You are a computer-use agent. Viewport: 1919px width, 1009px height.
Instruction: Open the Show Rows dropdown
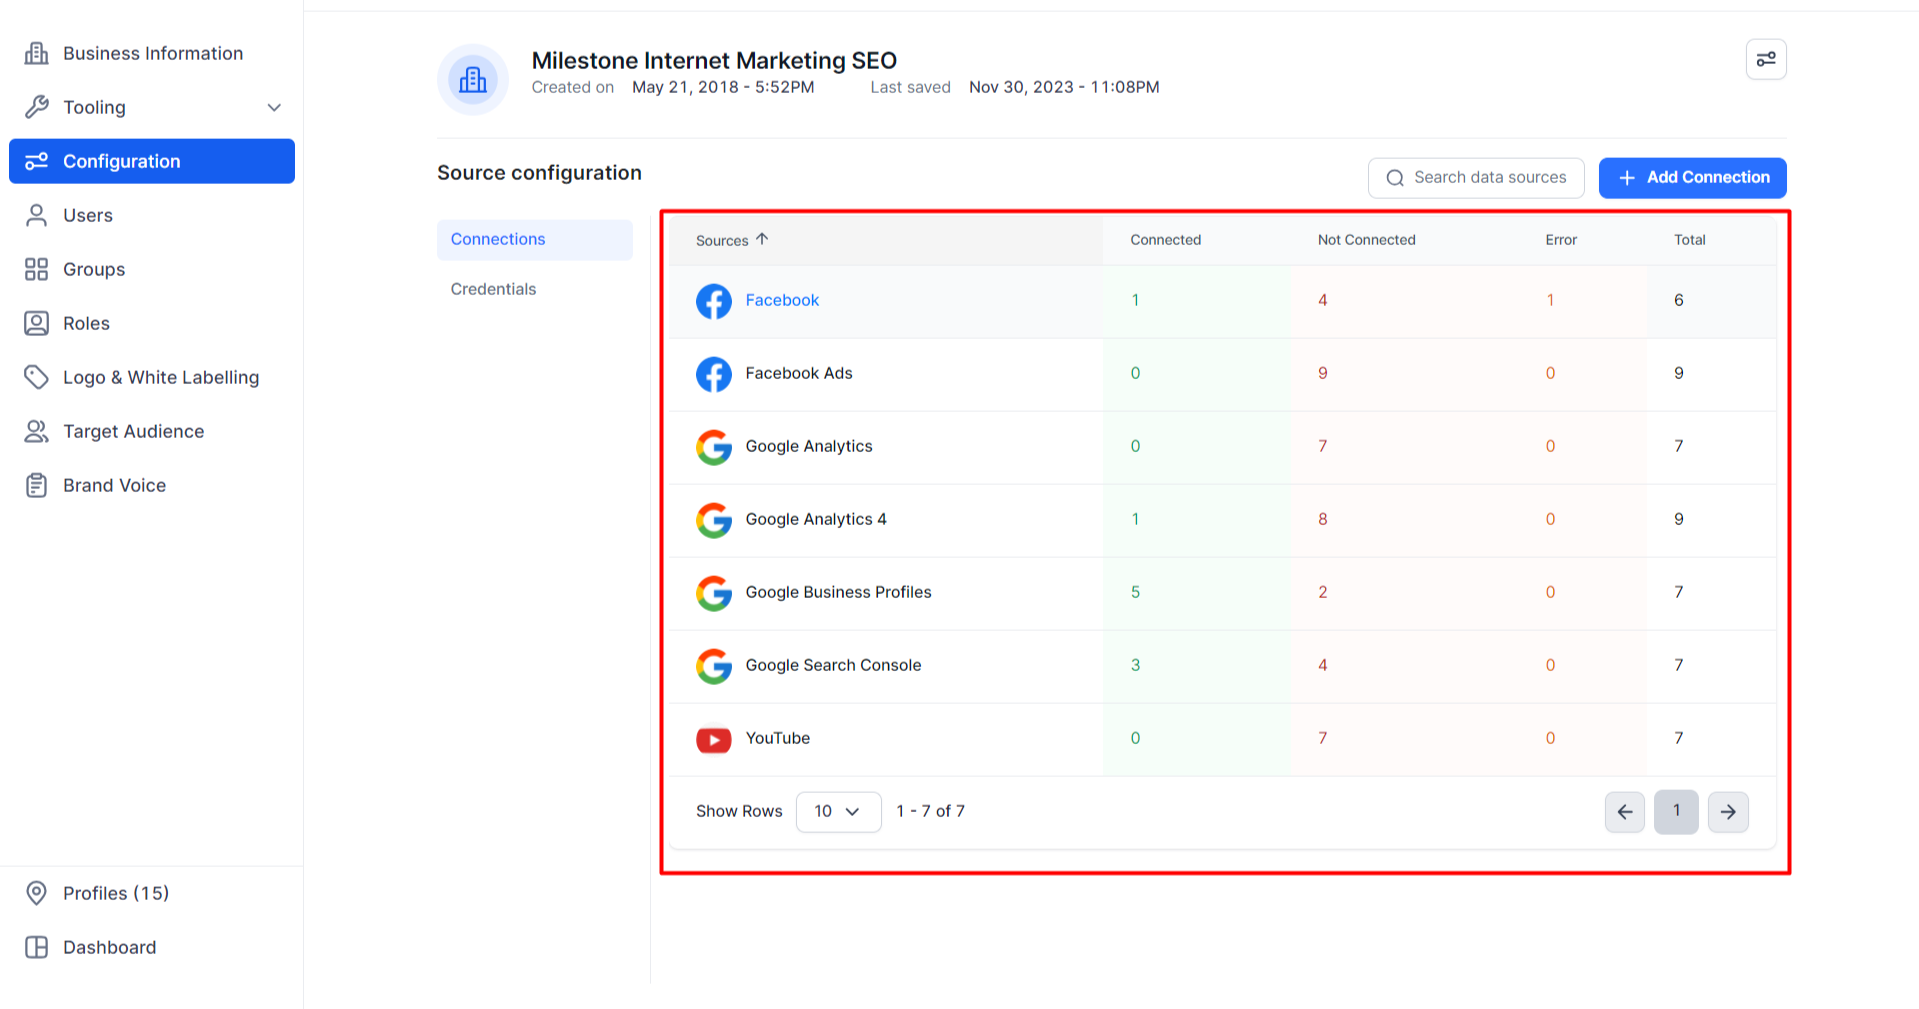(x=838, y=812)
